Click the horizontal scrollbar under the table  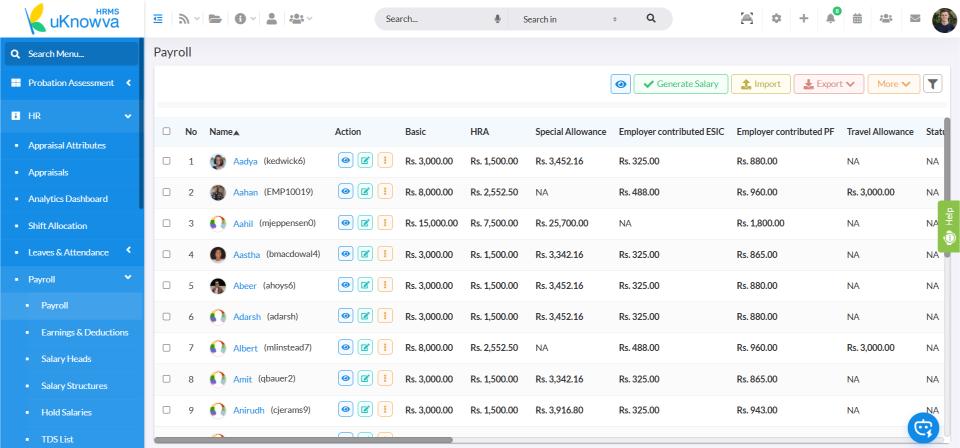click(303, 439)
